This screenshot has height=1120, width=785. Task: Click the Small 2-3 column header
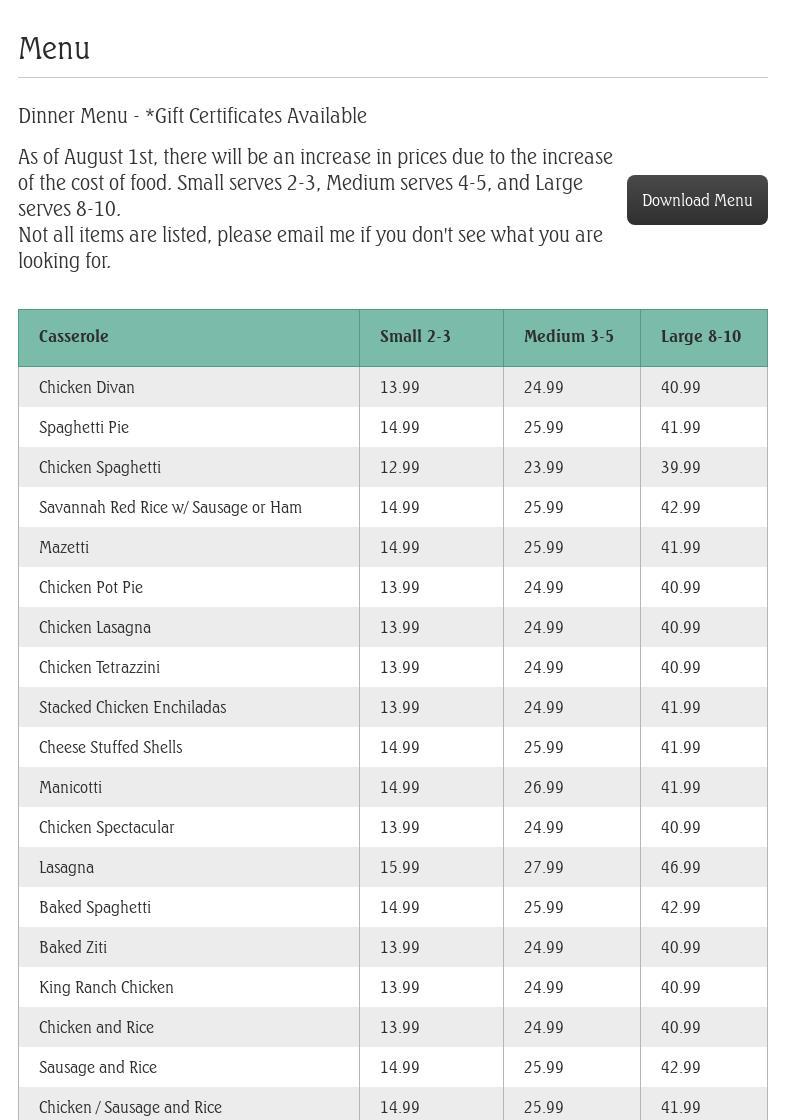pos(415,337)
